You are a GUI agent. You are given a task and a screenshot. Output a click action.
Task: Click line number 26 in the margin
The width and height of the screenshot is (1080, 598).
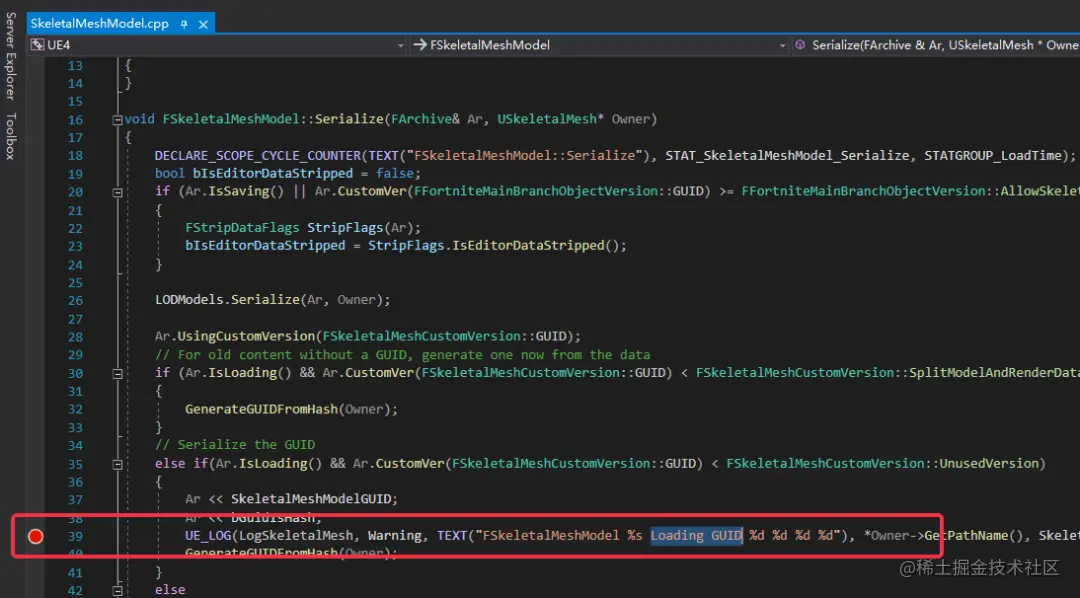click(x=75, y=300)
